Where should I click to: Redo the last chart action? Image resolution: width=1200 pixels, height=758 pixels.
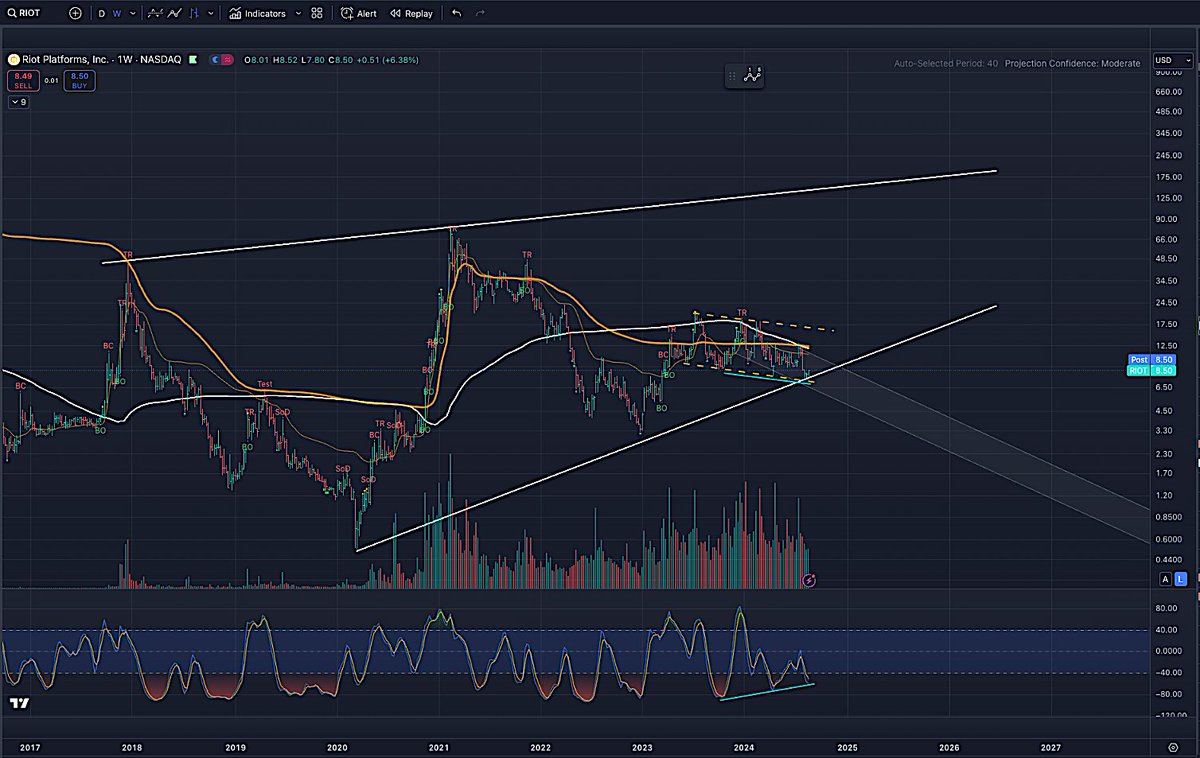[x=481, y=14]
